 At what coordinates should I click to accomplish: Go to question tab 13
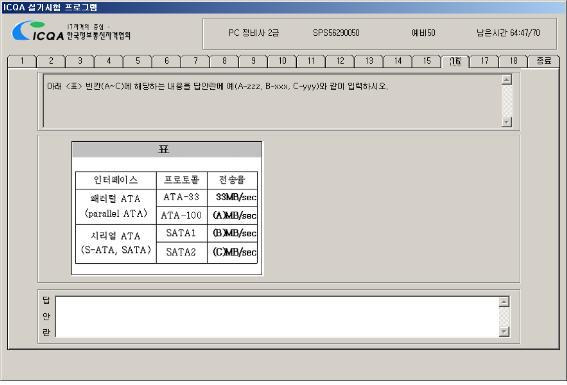coord(369,61)
